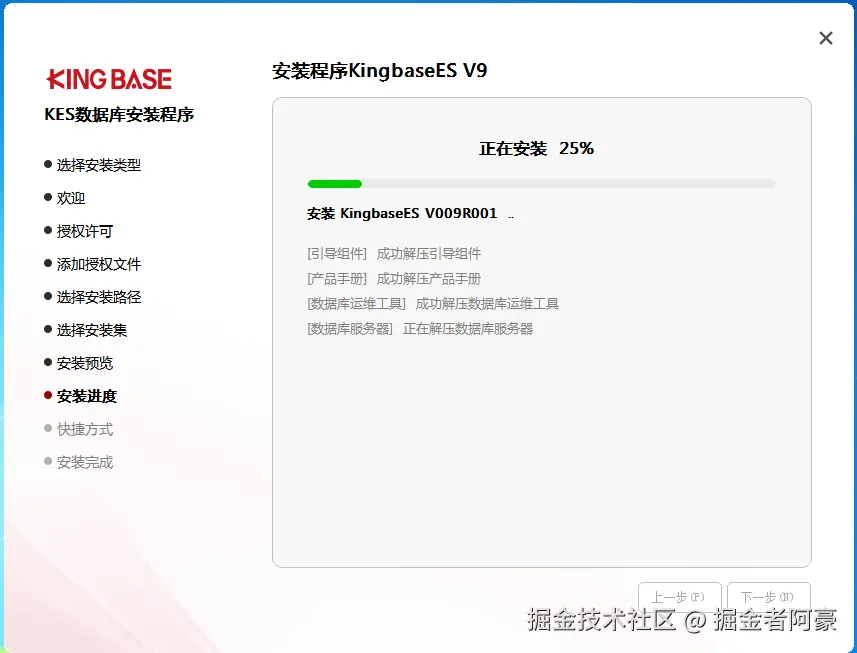Select the 选择安装集 step

pyautogui.click(x=86, y=330)
